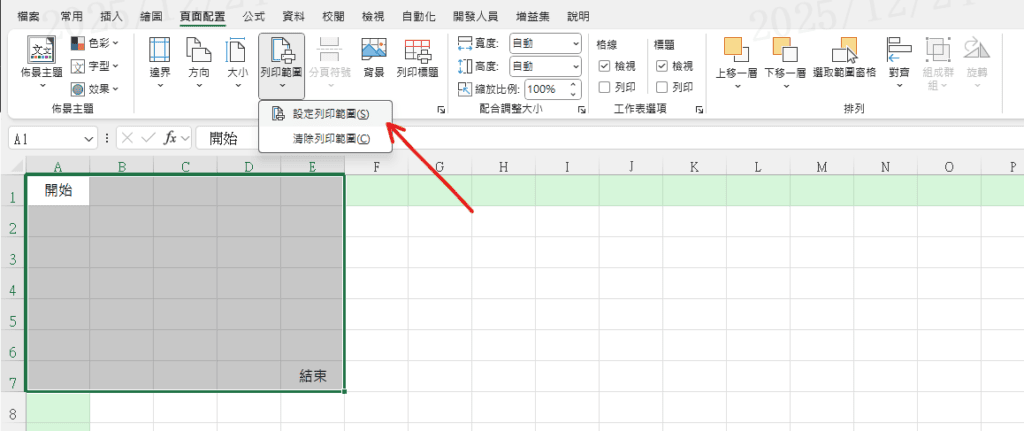Open 列印標題 print titles settings
This screenshot has height=431, width=1024.
417,59
